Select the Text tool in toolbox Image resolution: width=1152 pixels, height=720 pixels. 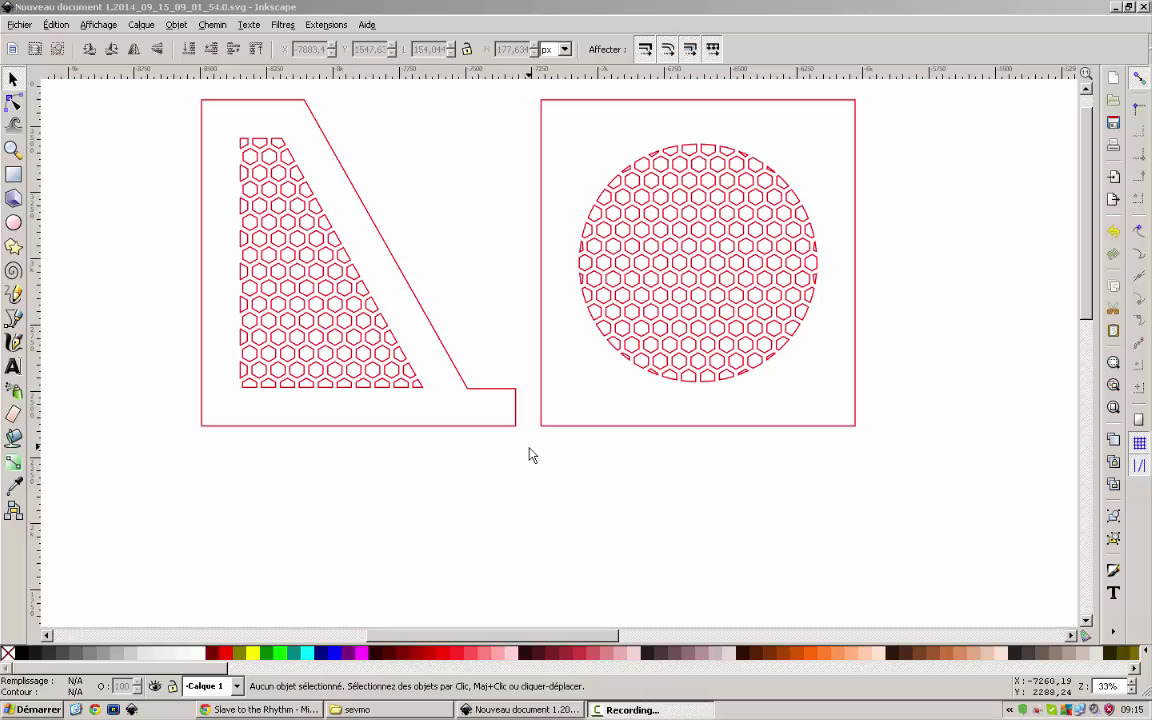[13, 367]
